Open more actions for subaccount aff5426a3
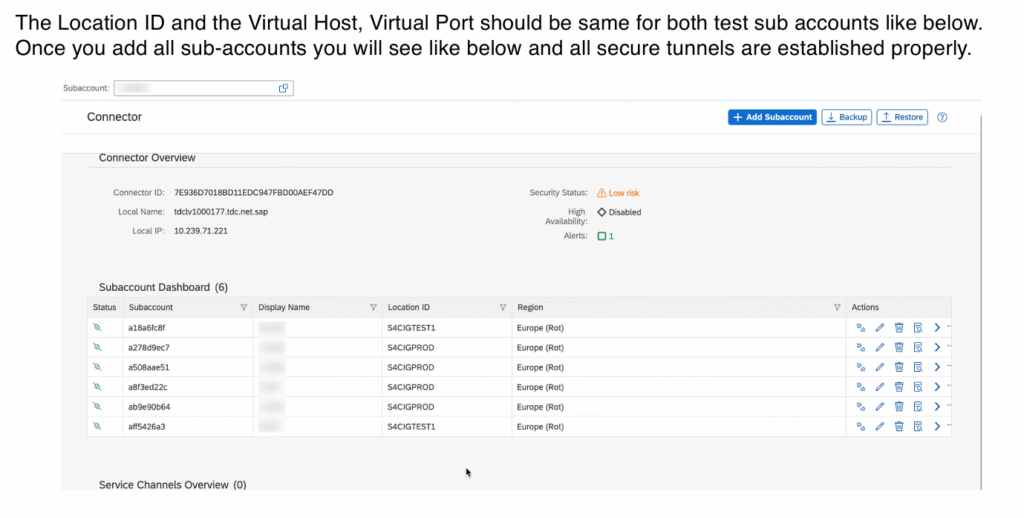Image resolution: width=1024 pixels, height=518 pixels. [948, 426]
